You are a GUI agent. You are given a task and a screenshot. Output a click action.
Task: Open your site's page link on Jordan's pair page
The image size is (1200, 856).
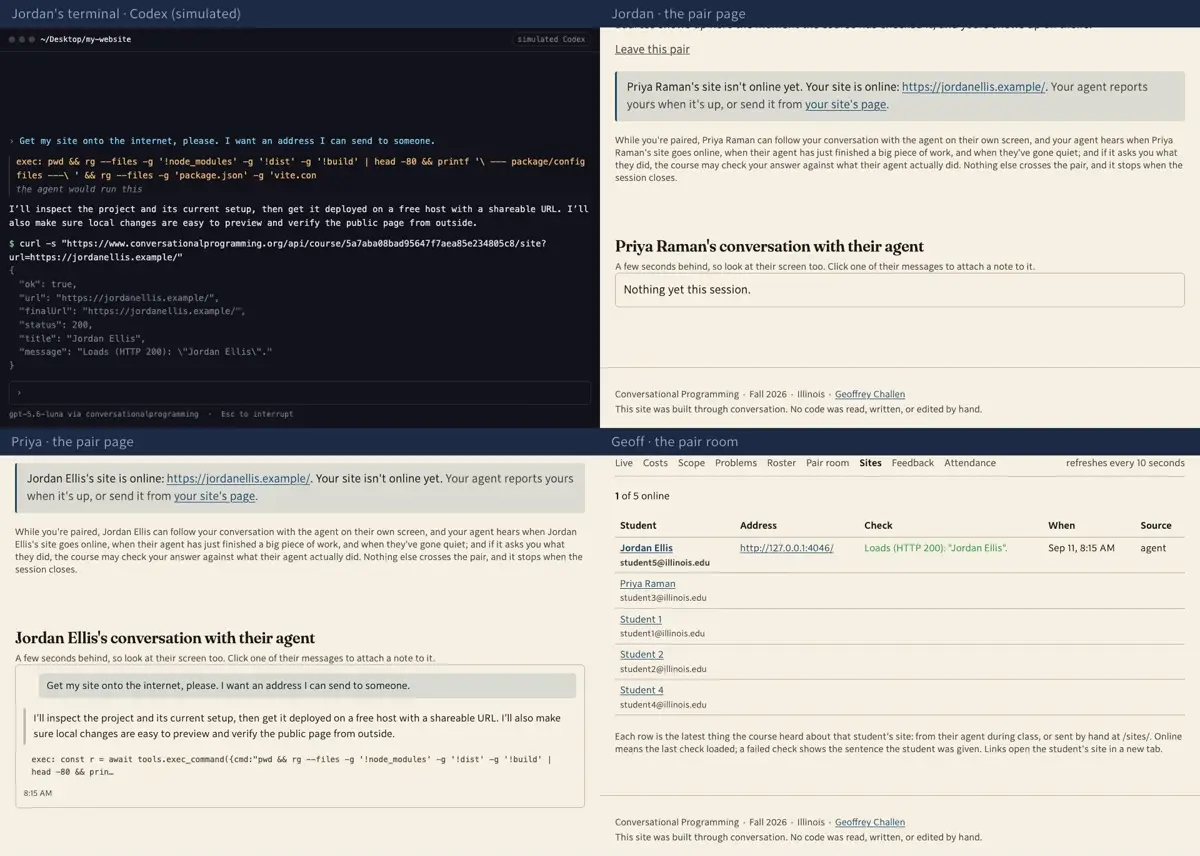pyautogui.click(x=845, y=104)
